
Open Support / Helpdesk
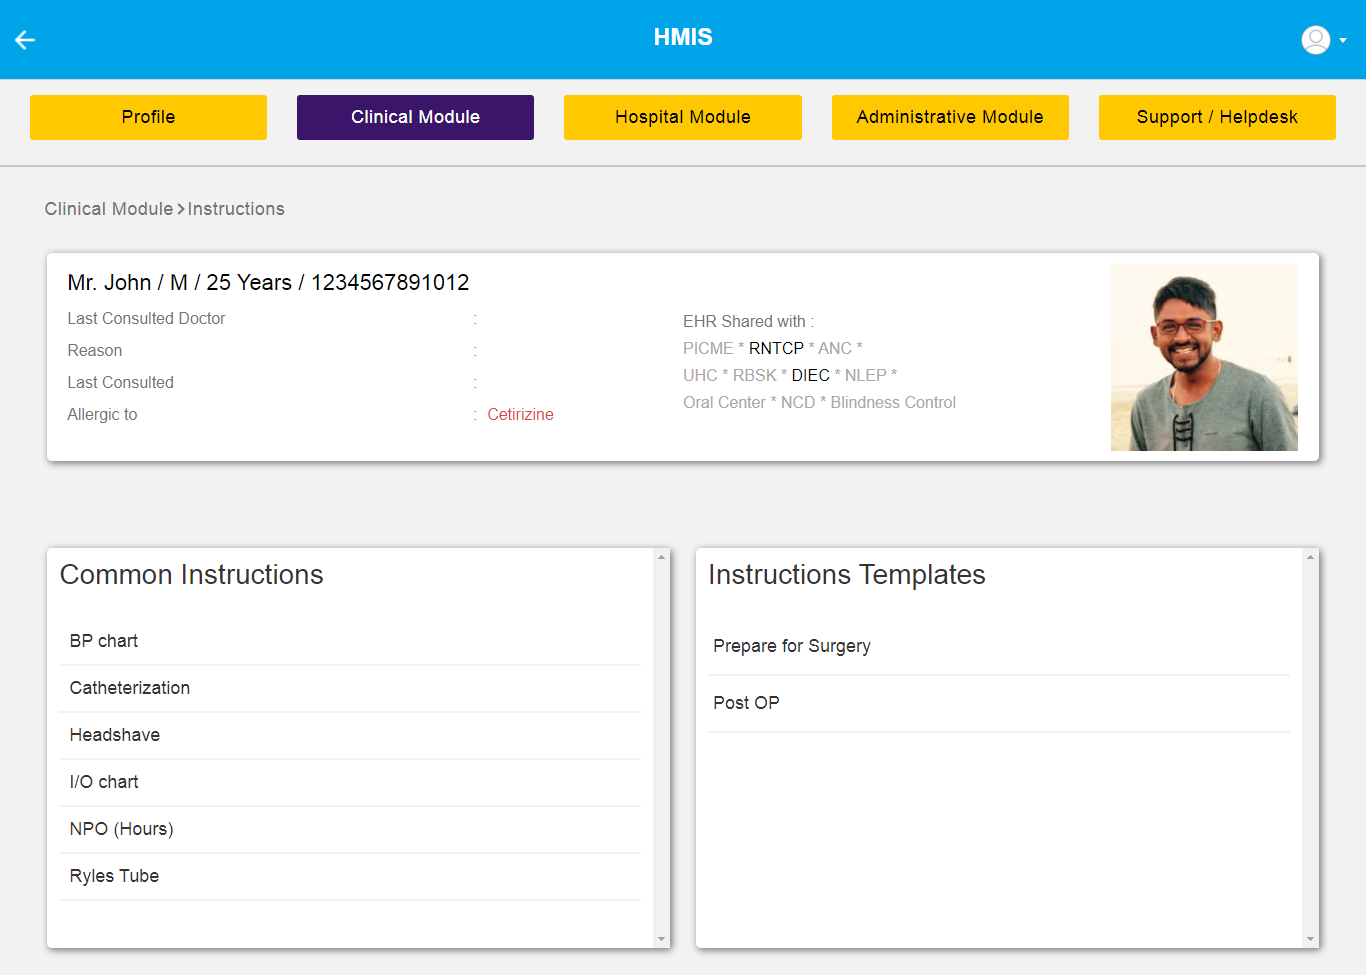click(x=1217, y=117)
